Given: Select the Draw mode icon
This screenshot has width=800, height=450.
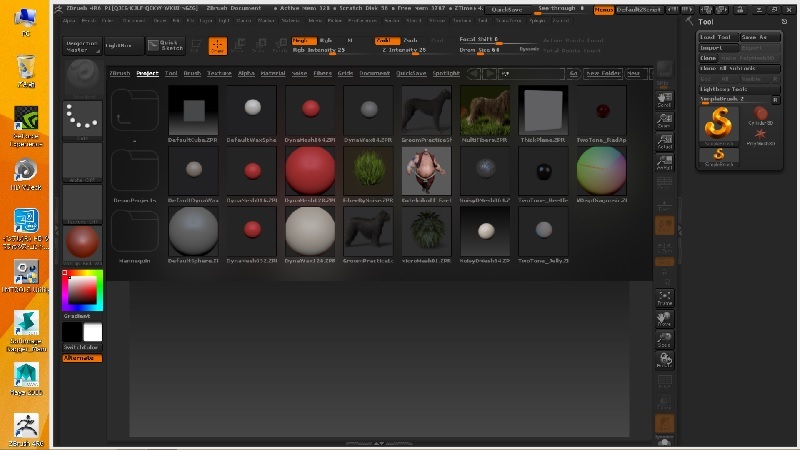Looking at the screenshot, I should click(x=218, y=45).
